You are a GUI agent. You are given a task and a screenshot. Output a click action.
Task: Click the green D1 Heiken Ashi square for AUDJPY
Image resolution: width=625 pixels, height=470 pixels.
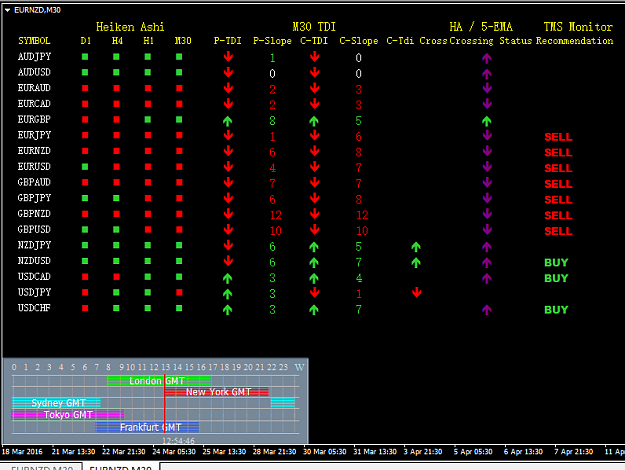[85, 57]
